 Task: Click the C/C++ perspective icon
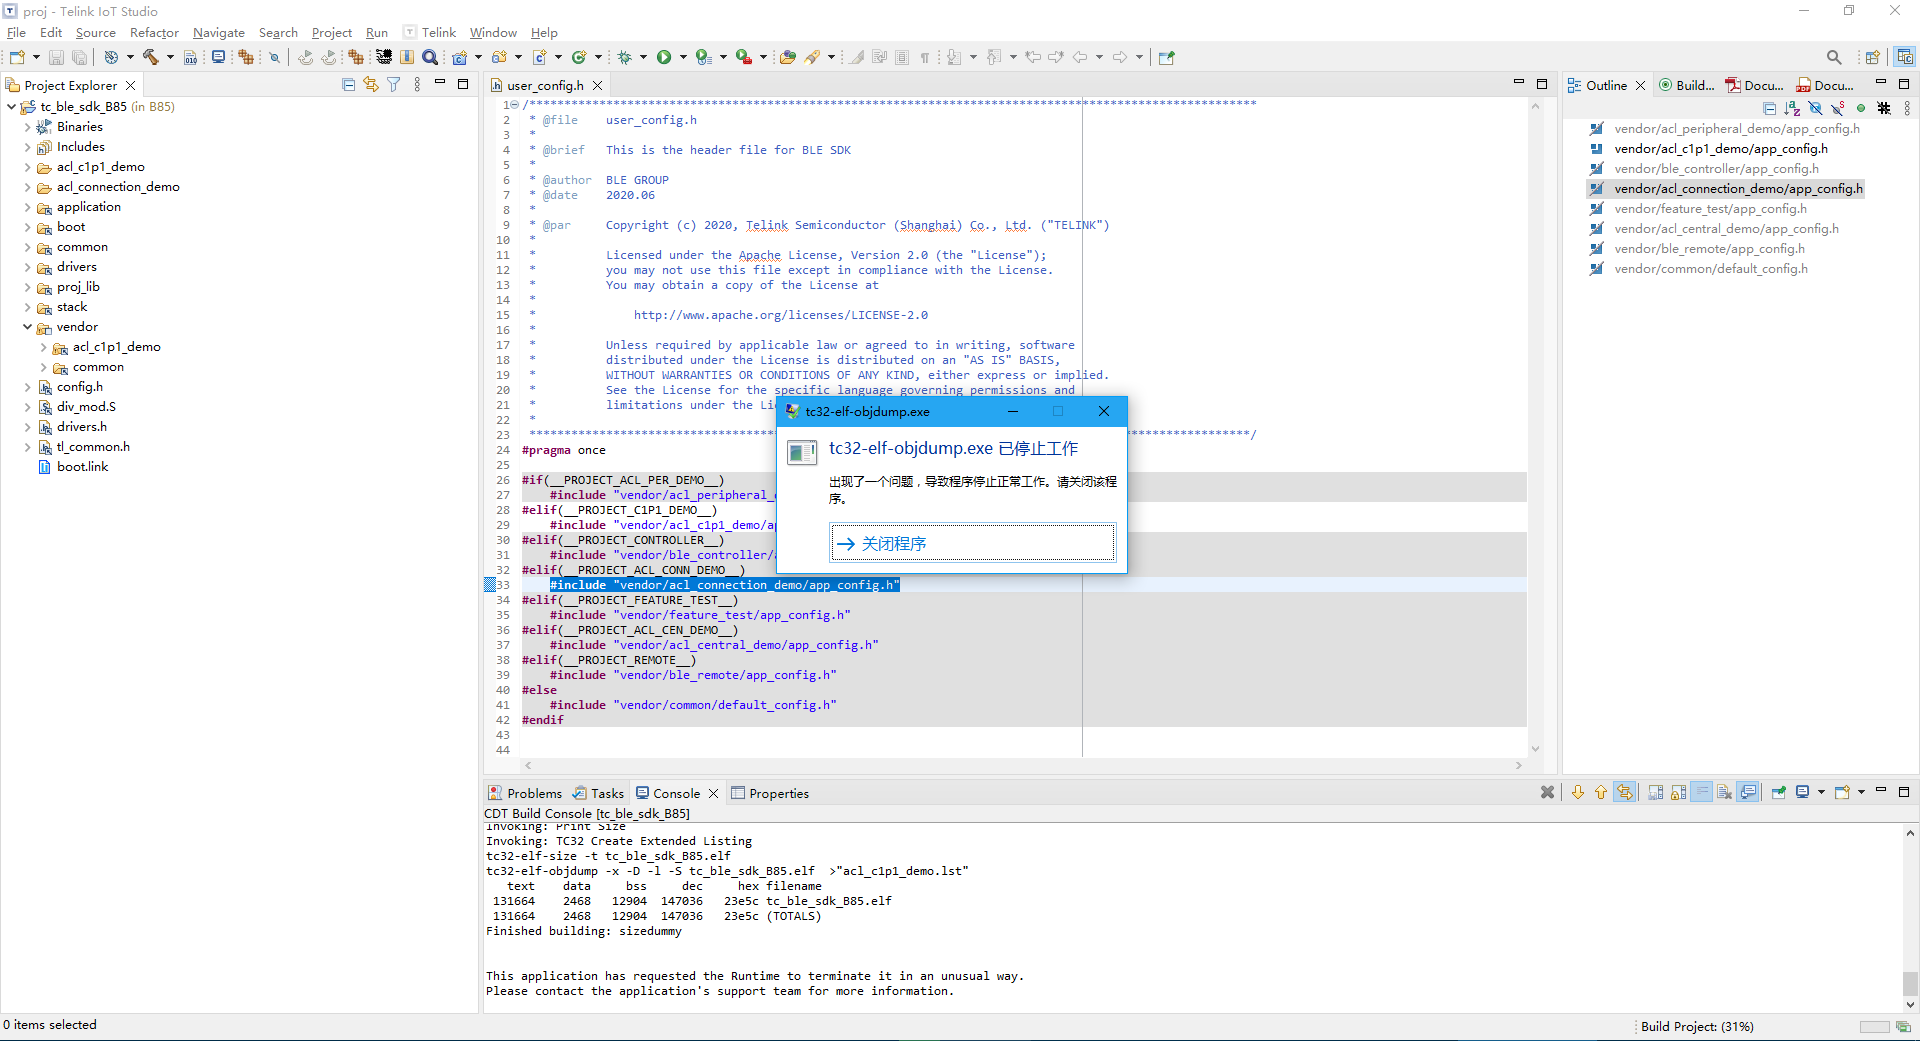tap(1905, 57)
